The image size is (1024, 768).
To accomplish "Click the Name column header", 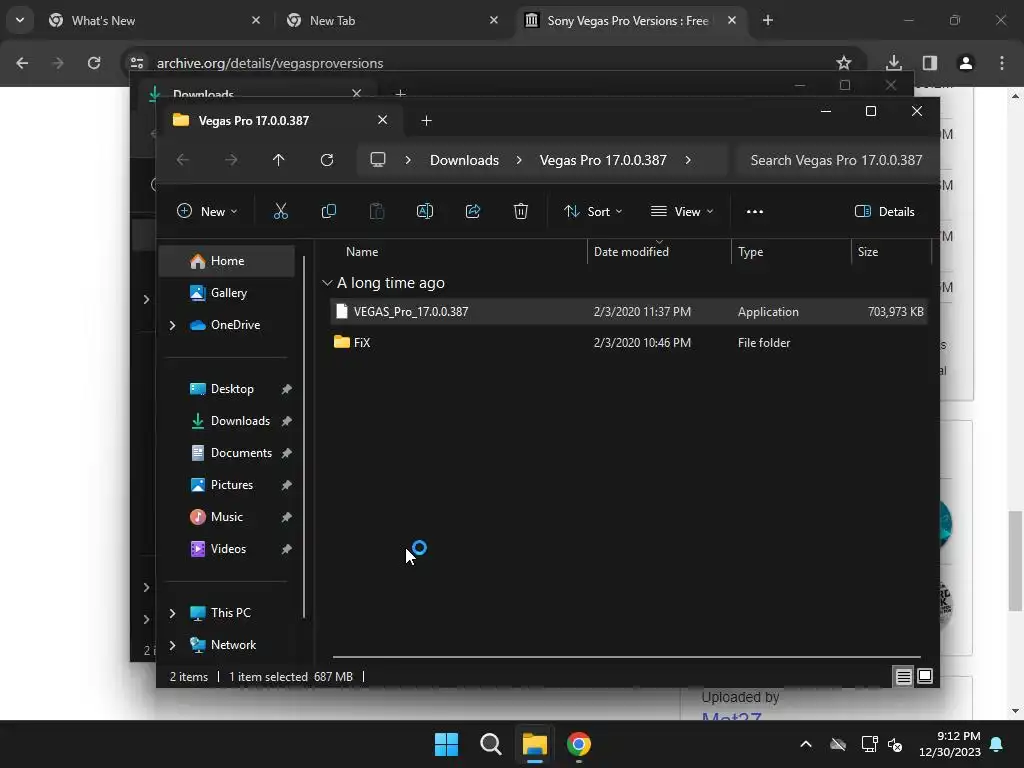I will pos(362,251).
